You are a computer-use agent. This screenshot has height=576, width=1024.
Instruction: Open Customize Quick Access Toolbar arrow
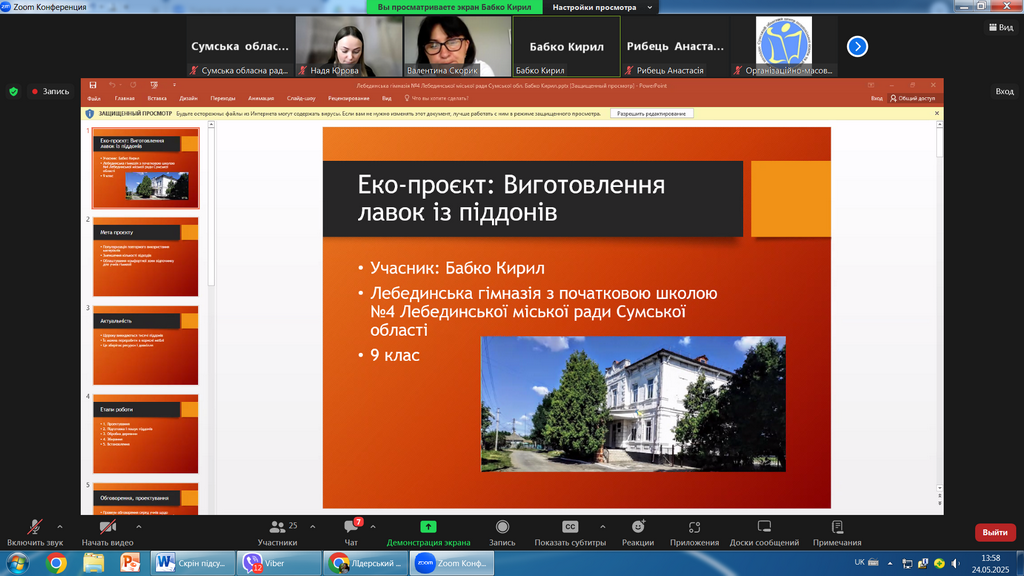pos(174,85)
